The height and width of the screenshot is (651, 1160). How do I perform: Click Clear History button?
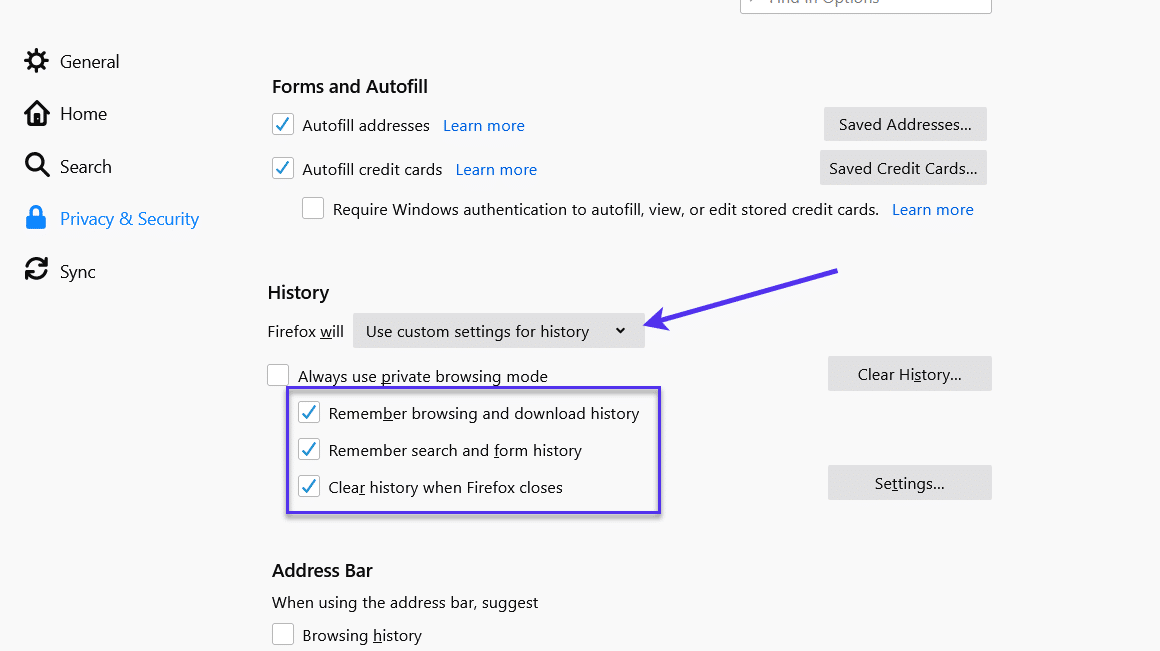[909, 373]
